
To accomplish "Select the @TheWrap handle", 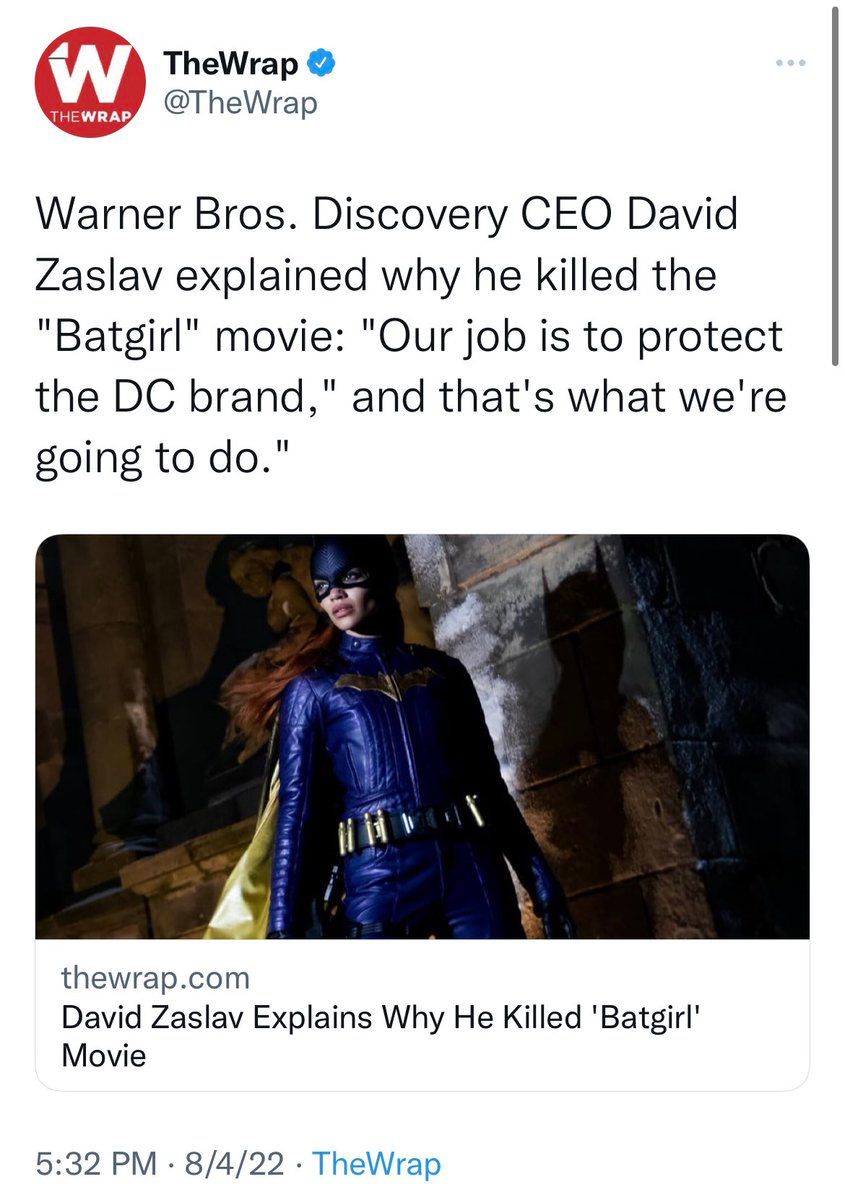I will coord(239,102).
